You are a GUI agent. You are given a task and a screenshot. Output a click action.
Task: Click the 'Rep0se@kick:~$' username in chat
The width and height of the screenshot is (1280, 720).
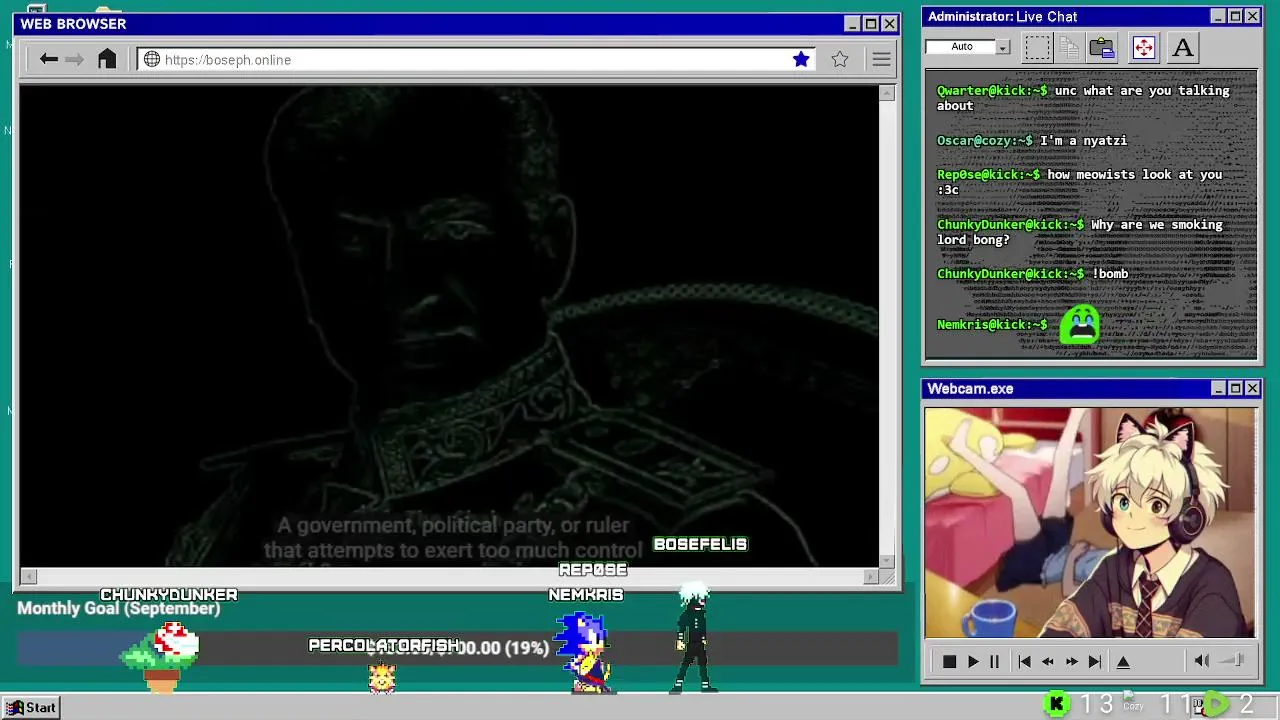pos(988,175)
